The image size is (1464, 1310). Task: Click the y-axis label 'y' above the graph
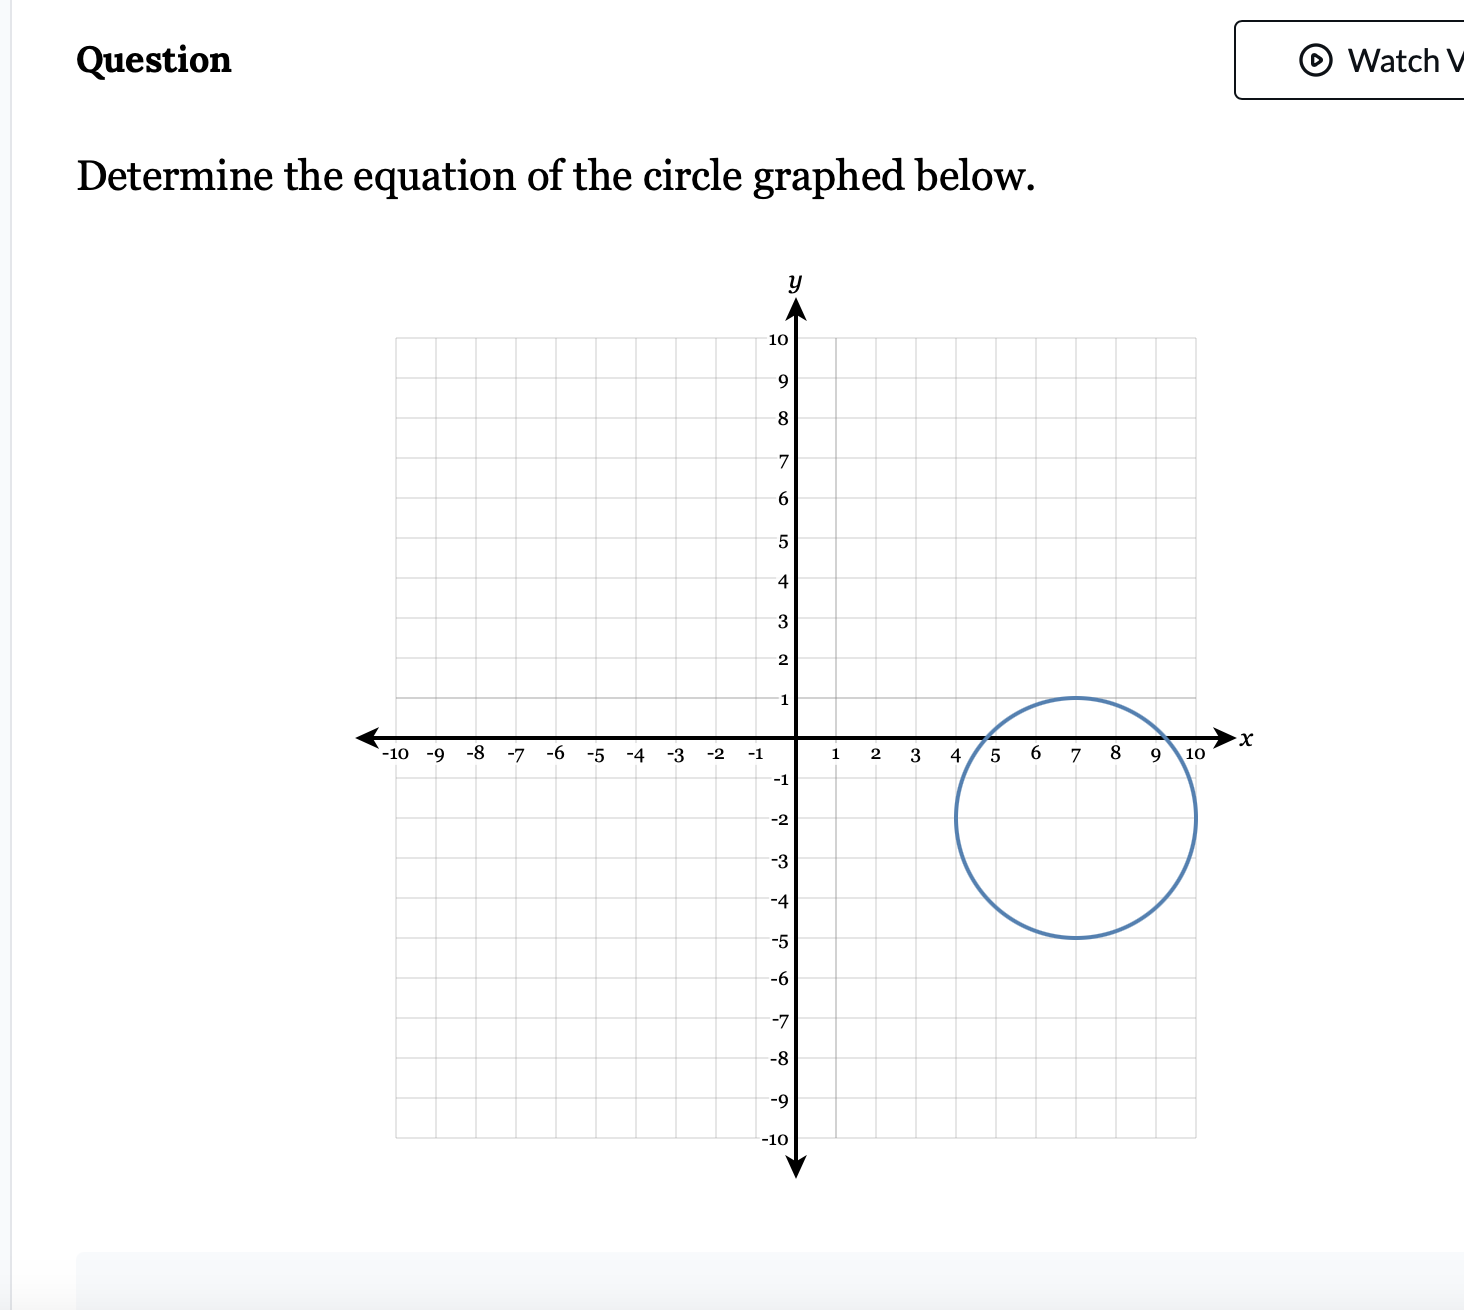coord(795,281)
